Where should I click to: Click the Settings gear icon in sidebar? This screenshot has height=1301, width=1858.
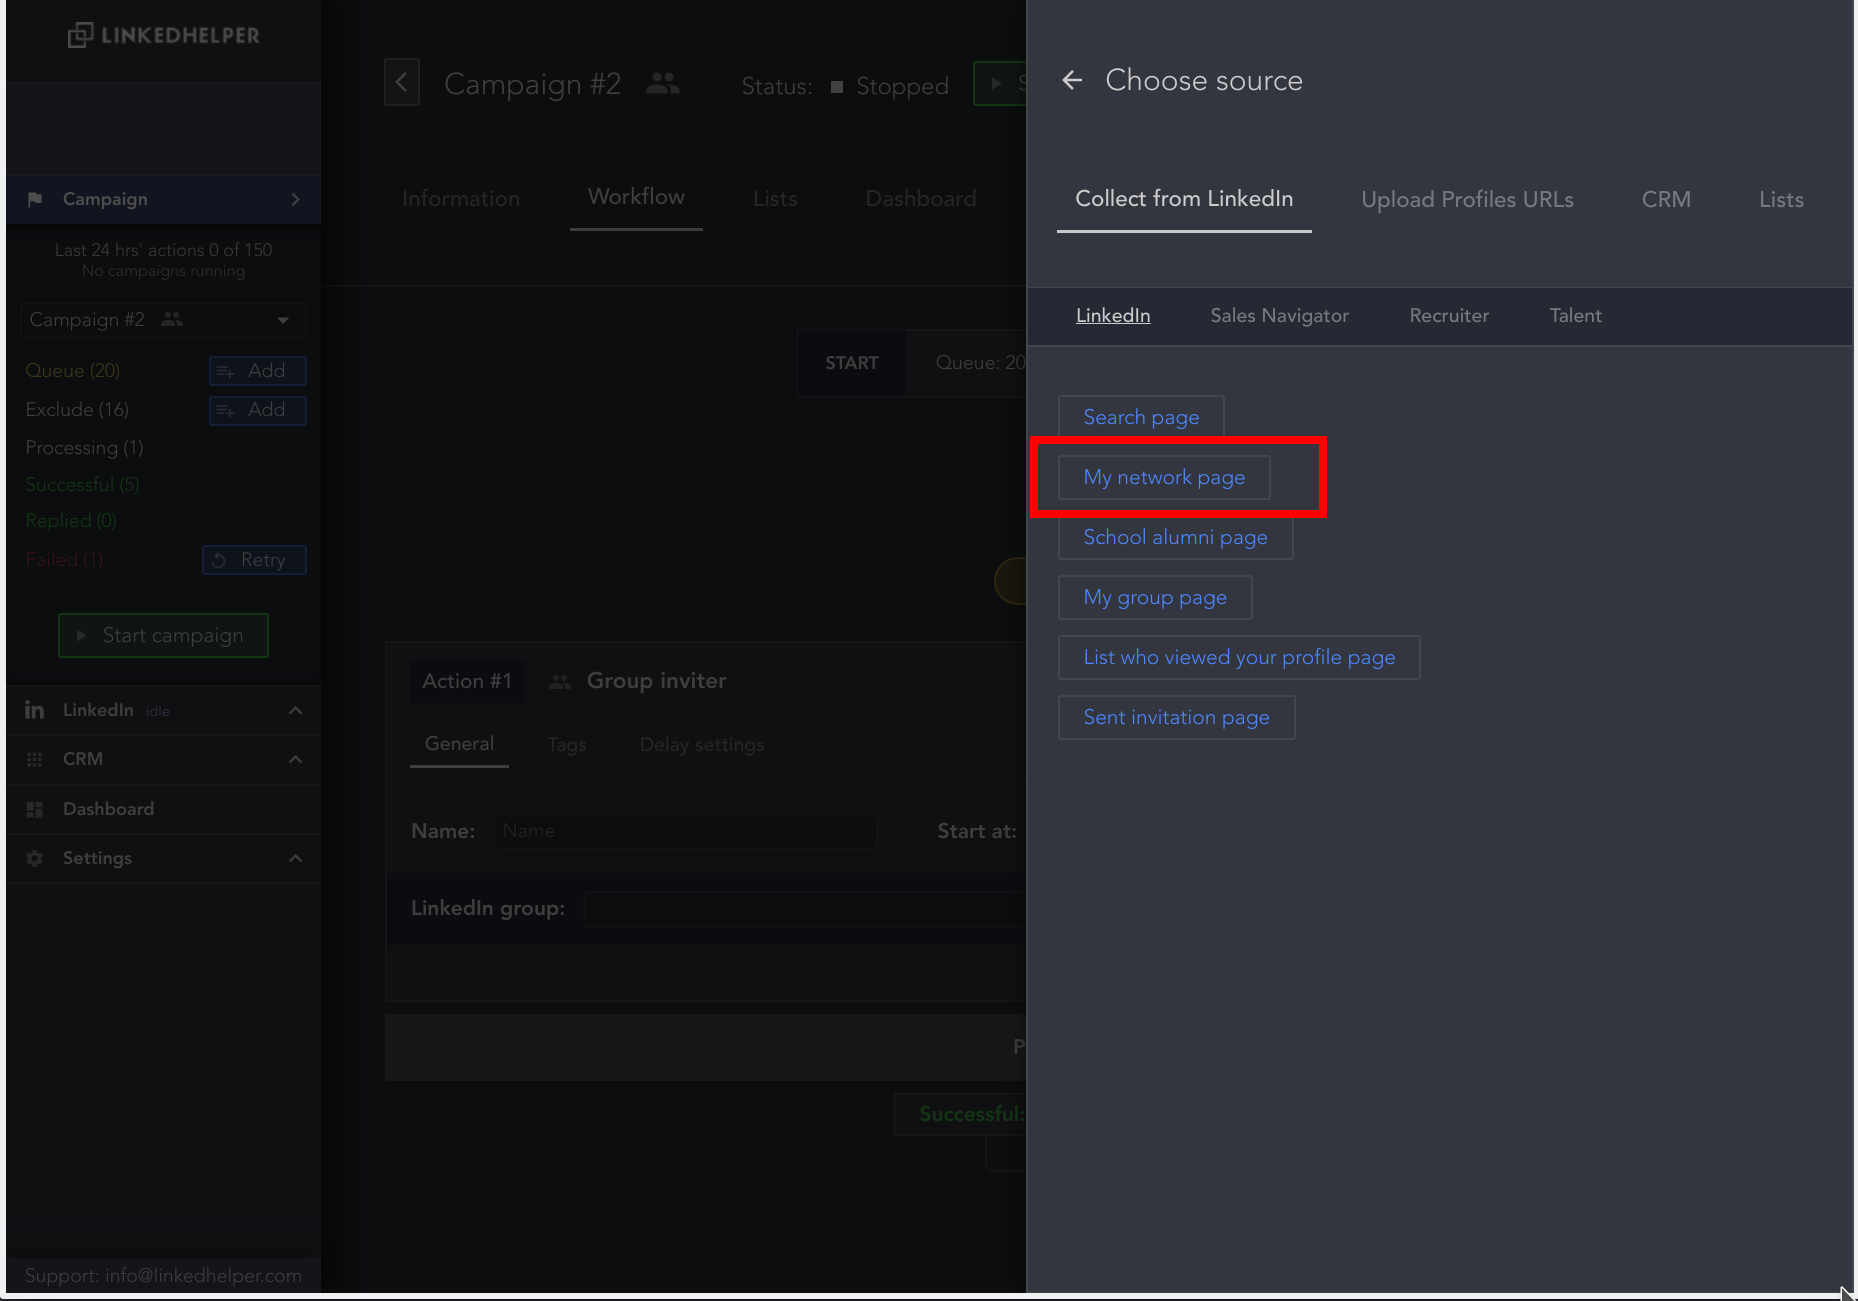pyautogui.click(x=35, y=858)
